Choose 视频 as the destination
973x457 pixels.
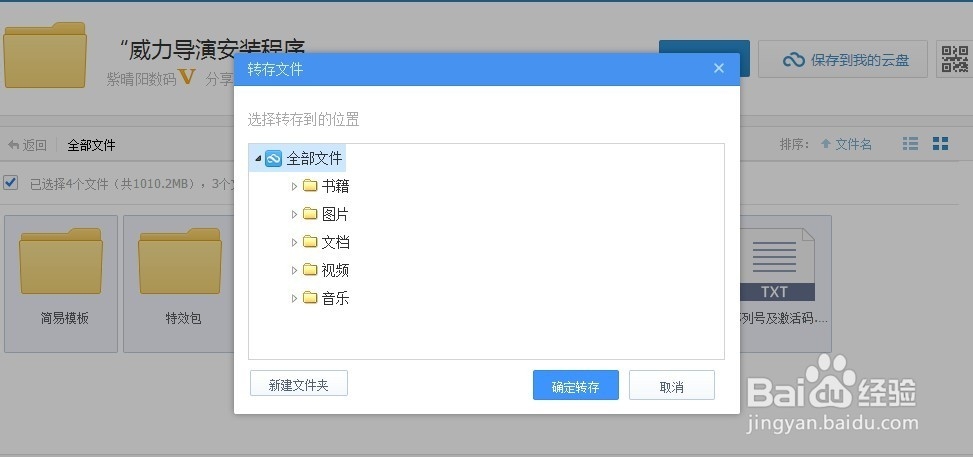(335, 270)
